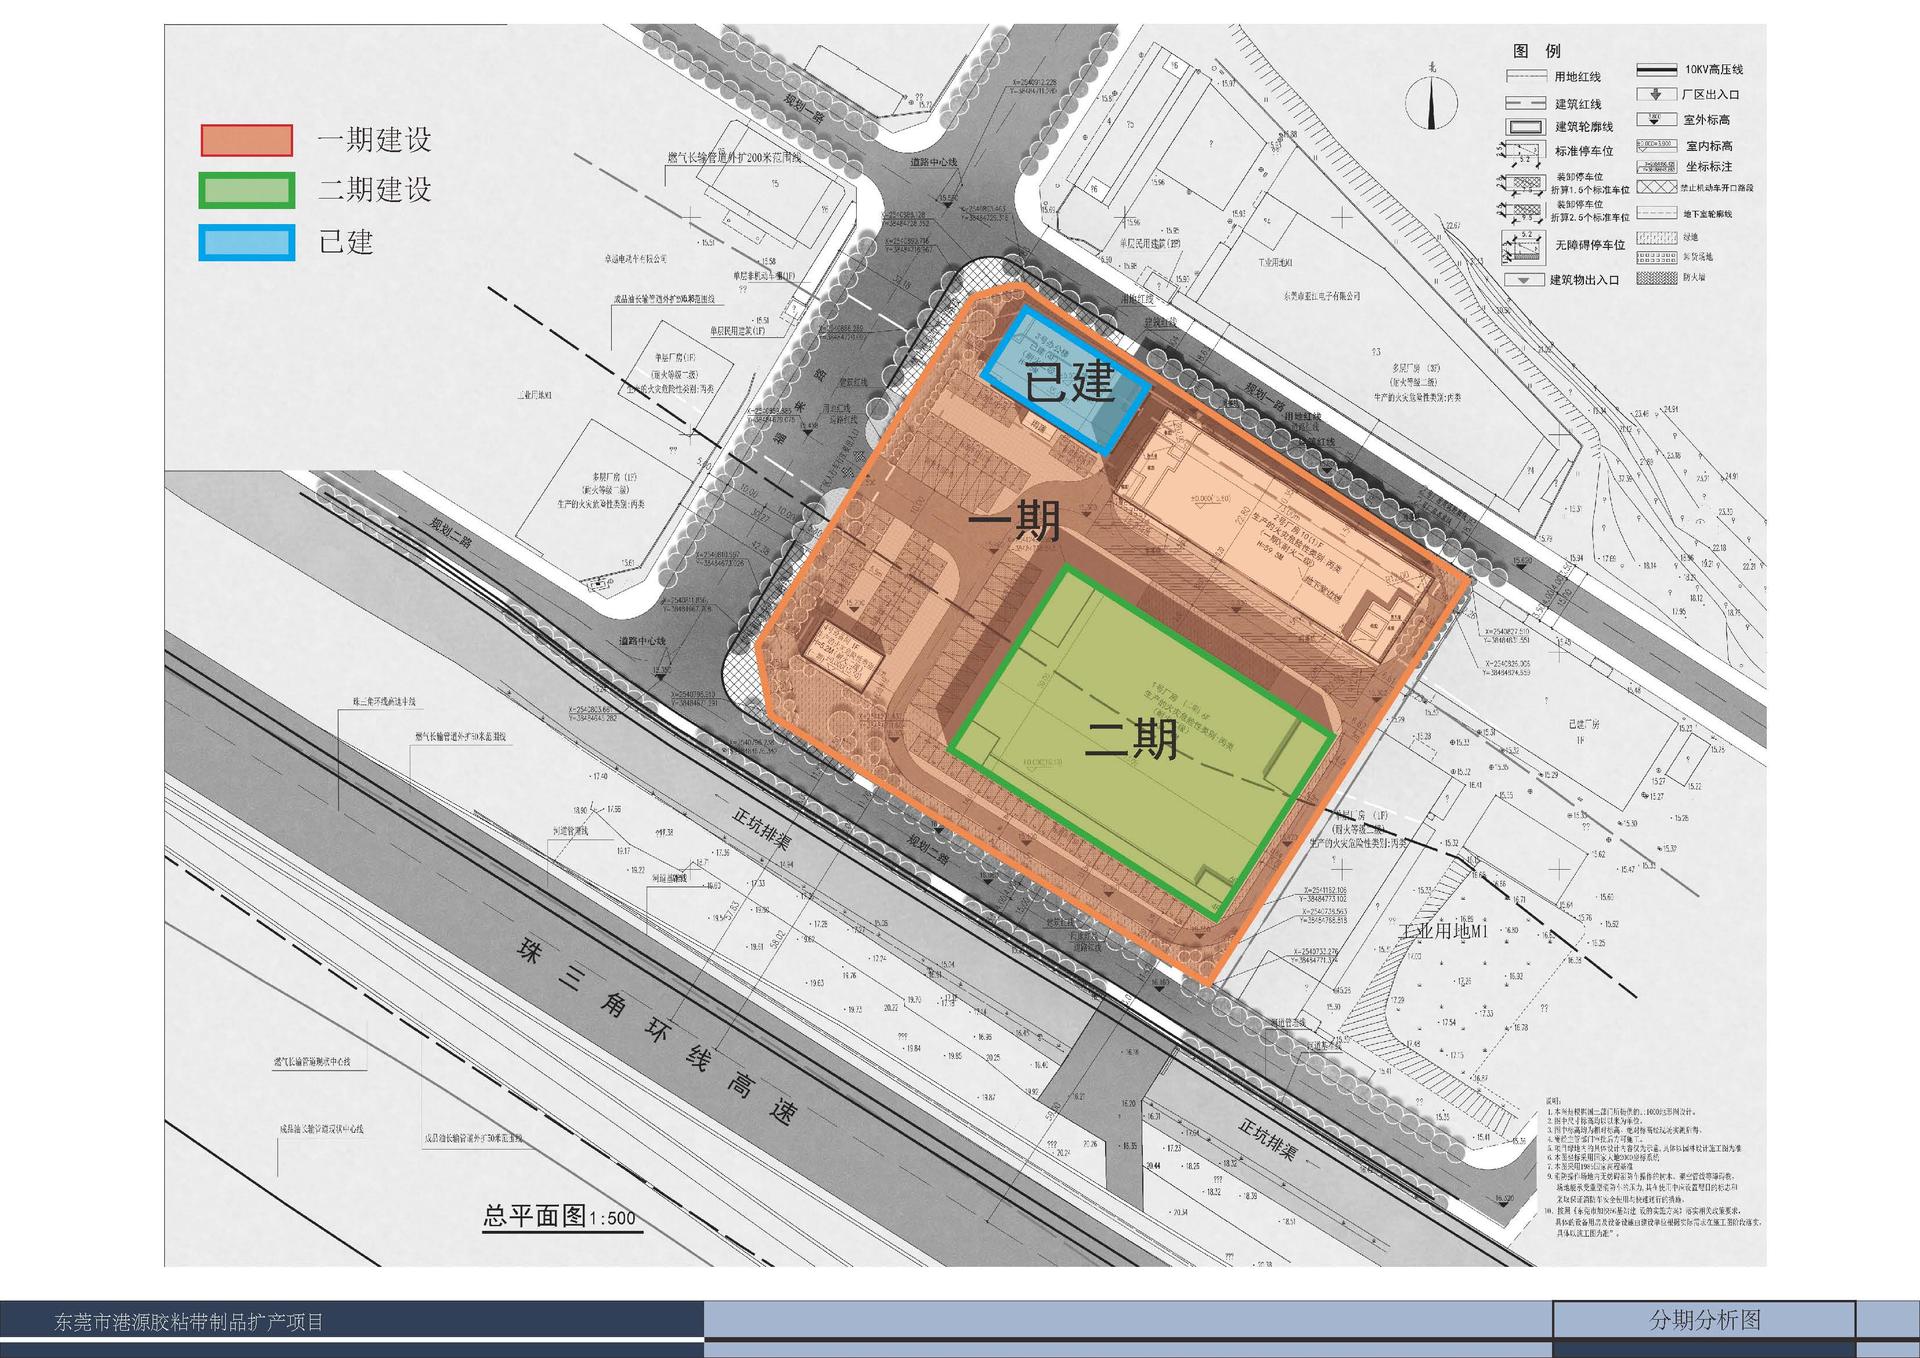Click the 厂区出入口 arrow legend symbol
Viewport: 1920px width, 1358px height.
coord(1656,94)
